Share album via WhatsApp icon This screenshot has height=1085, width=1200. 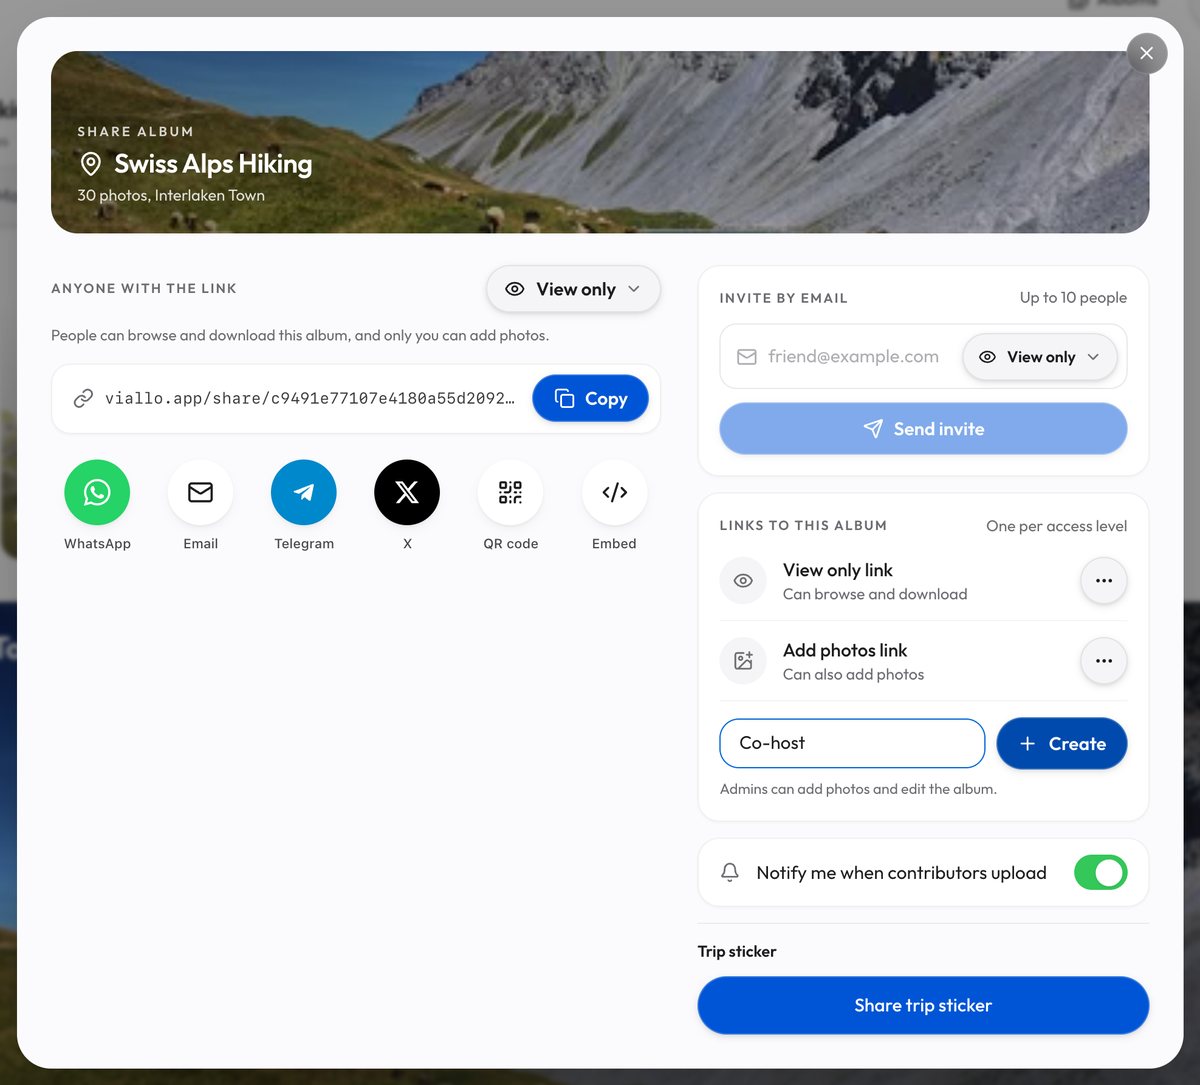point(97,492)
